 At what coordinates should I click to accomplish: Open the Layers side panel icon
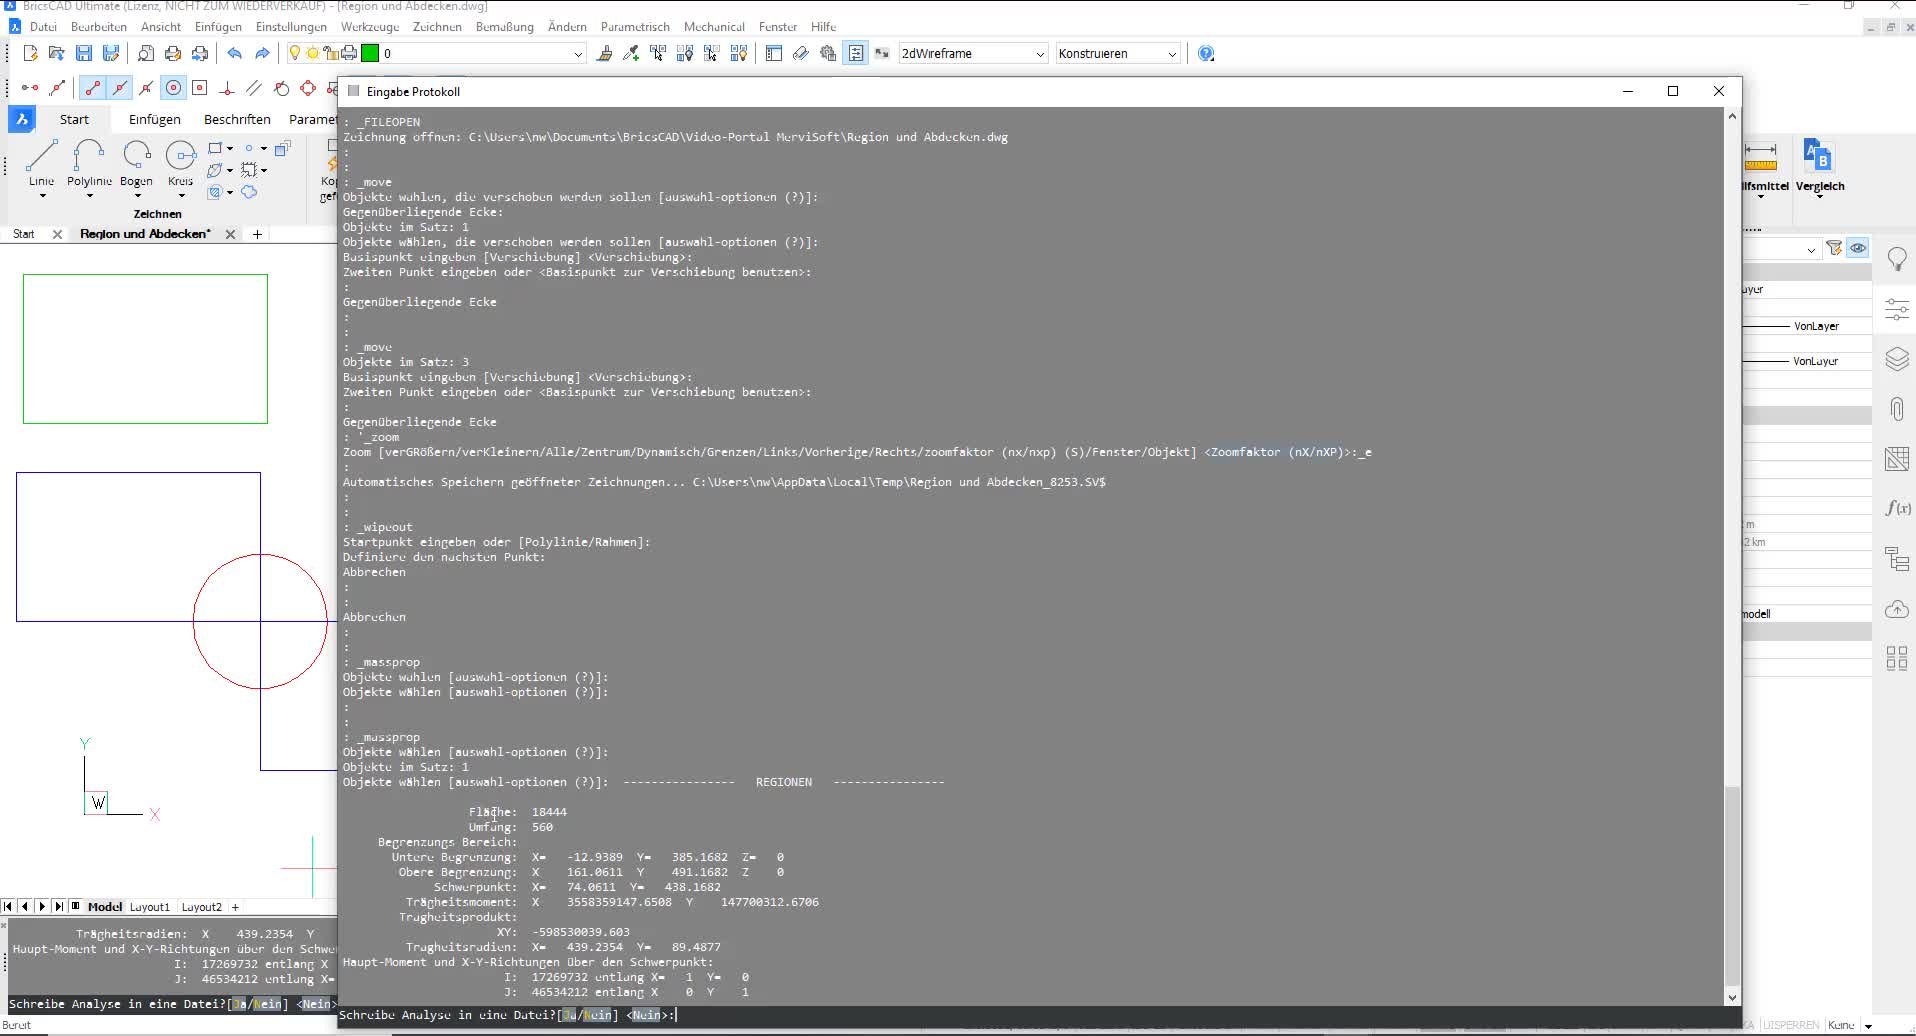pos(1897,359)
